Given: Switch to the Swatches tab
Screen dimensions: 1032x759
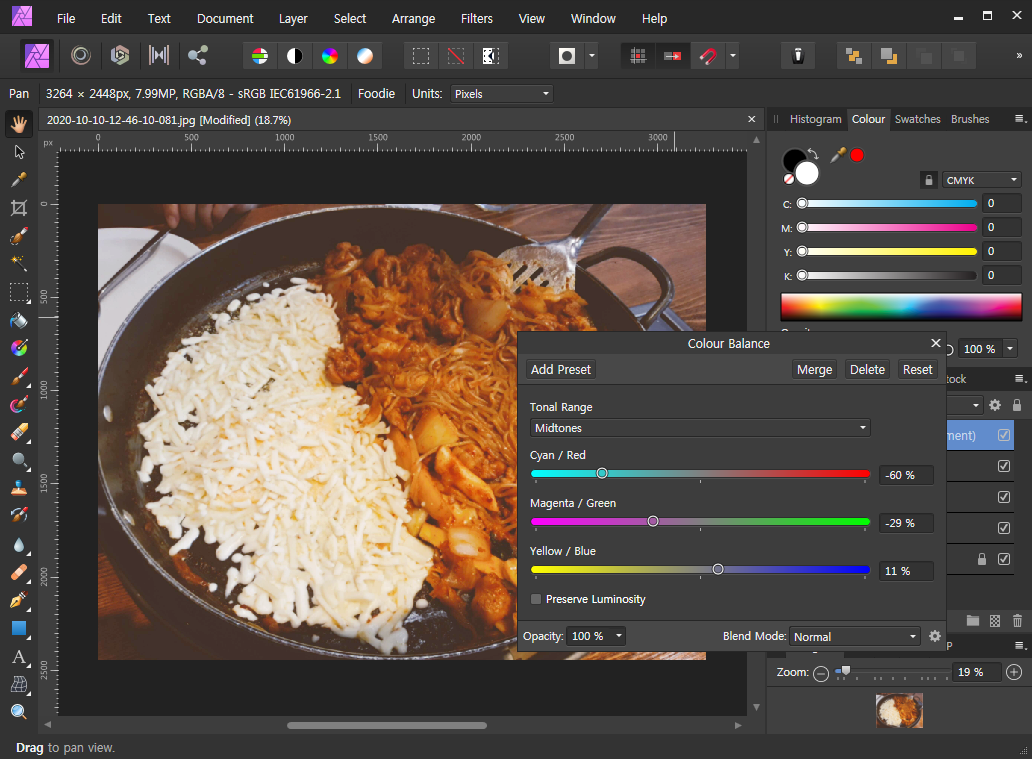Looking at the screenshot, I should [917, 119].
